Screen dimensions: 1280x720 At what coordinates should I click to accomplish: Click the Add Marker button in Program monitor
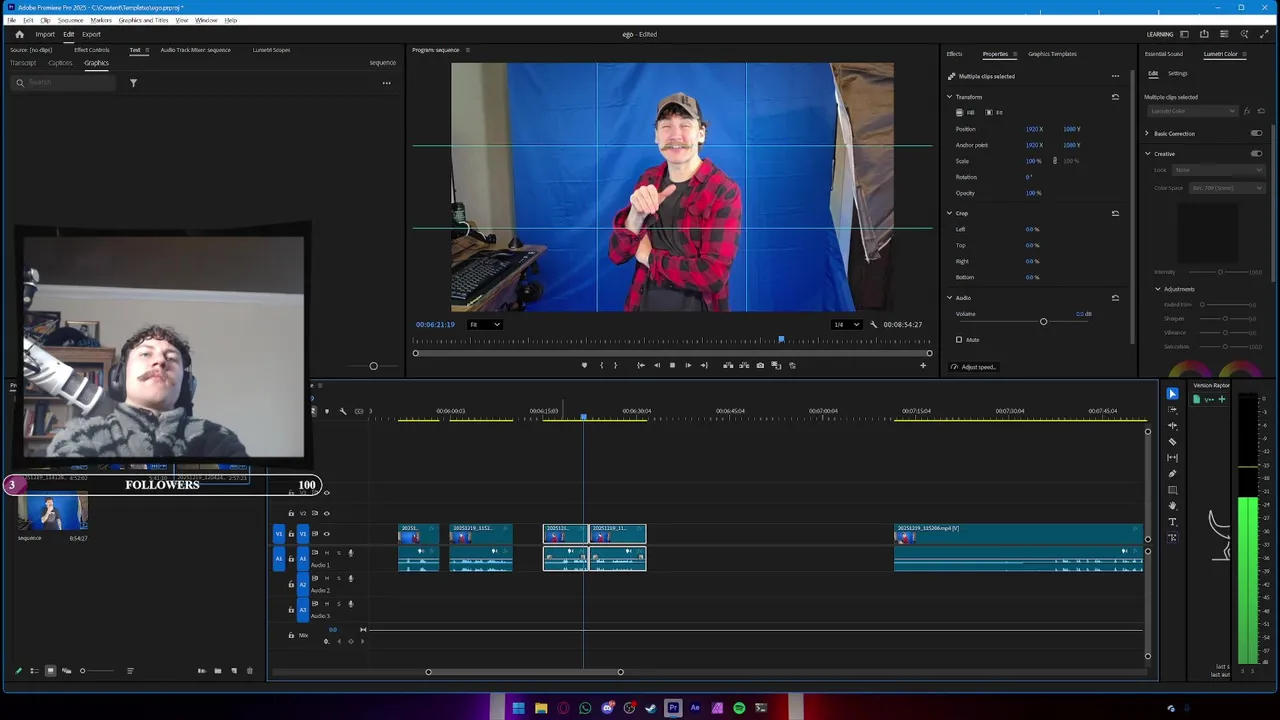584,365
